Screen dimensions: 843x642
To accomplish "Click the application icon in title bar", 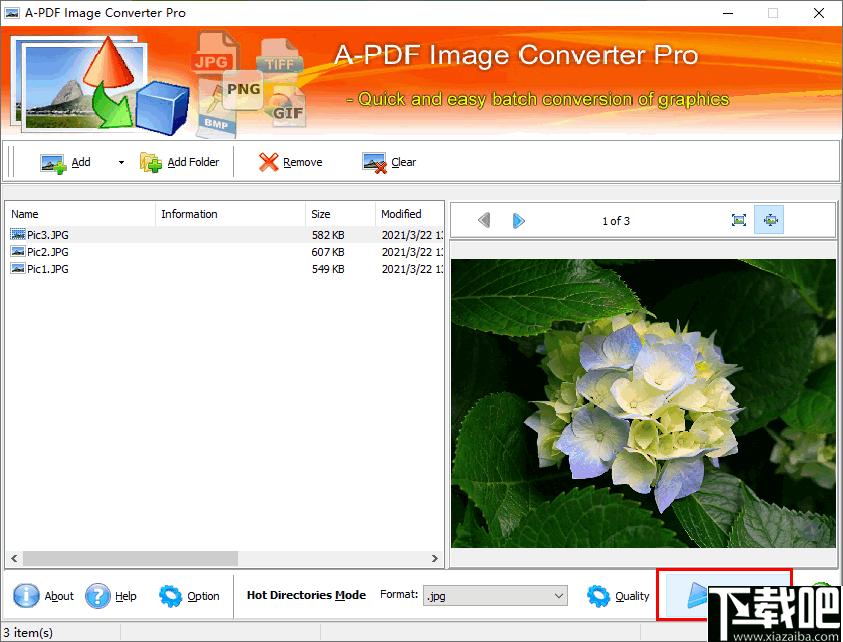I will [12, 13].
